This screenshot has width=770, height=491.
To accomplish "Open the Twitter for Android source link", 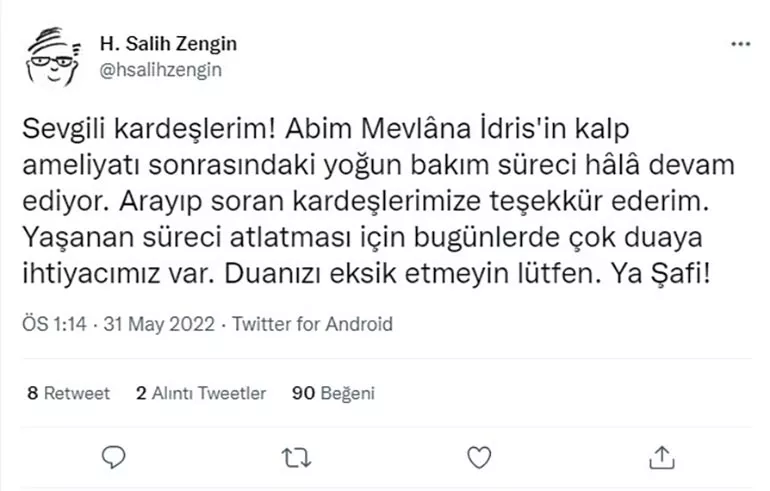I will click(310, 324).
